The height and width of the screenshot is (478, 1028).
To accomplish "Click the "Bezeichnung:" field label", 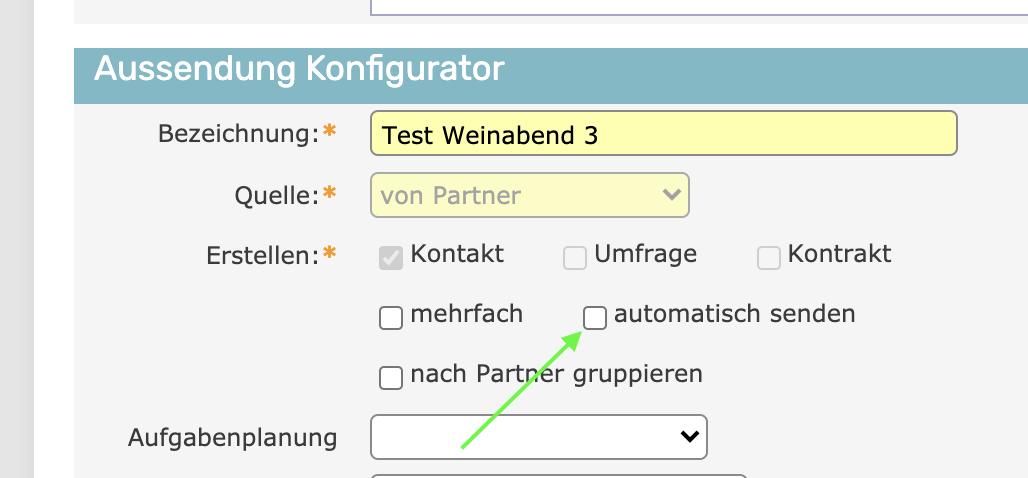I will click(237, 134).
